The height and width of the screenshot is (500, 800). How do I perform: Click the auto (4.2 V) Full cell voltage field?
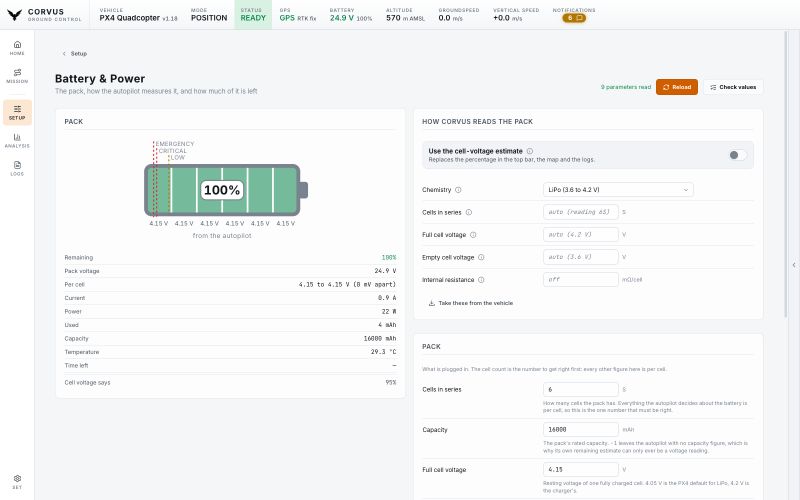(581, 235)
